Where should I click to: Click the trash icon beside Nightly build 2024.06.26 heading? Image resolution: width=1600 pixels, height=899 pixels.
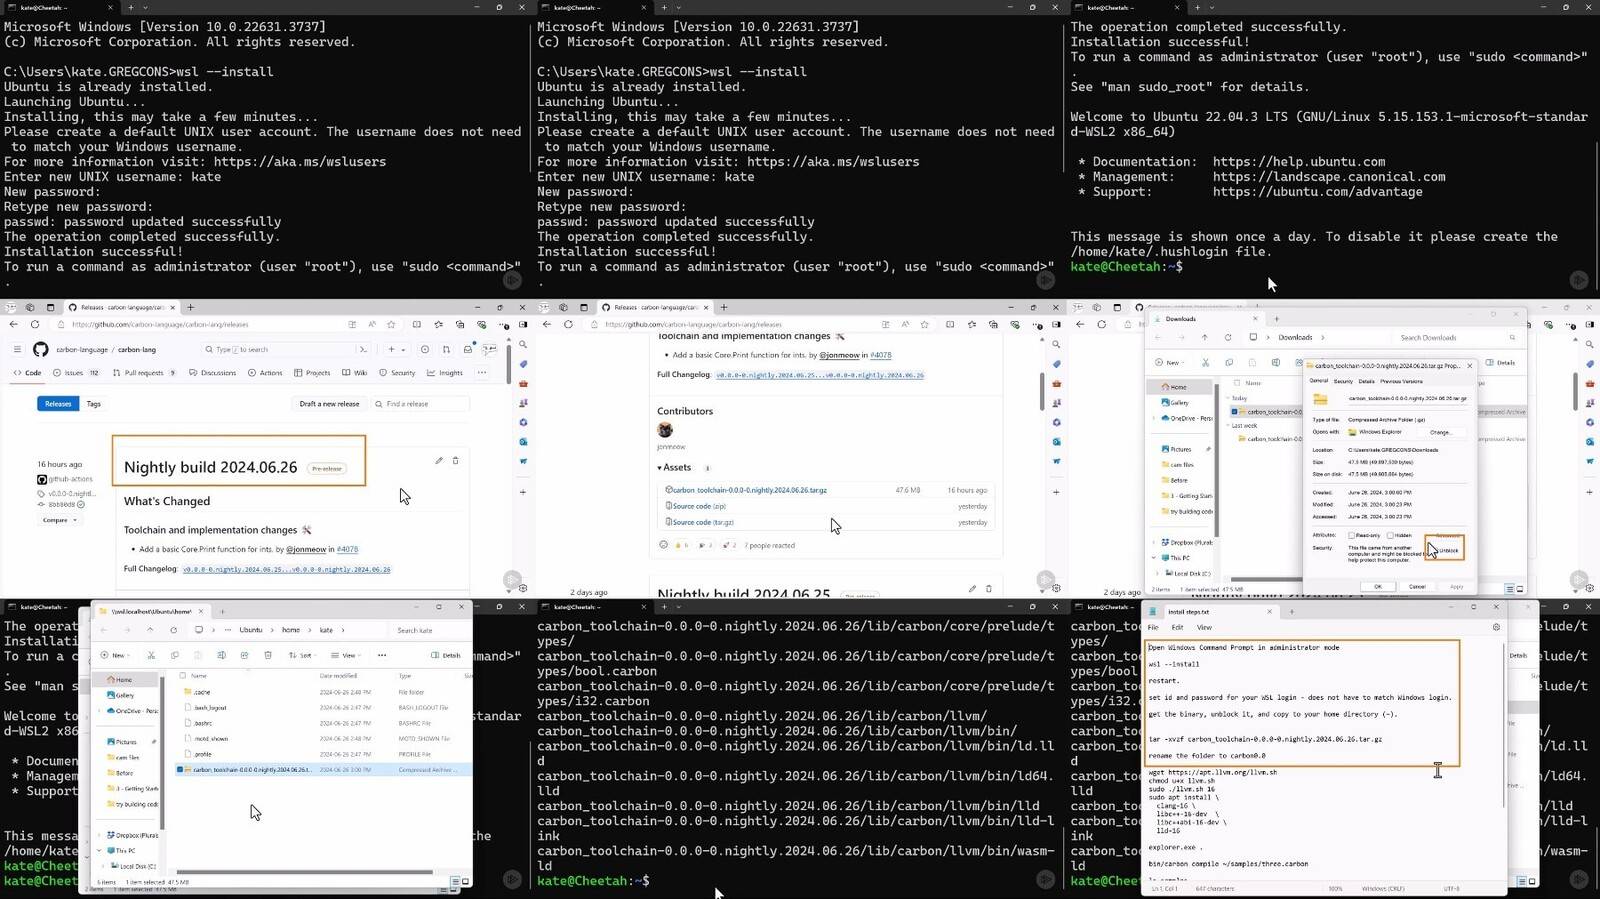click(456, 460)
